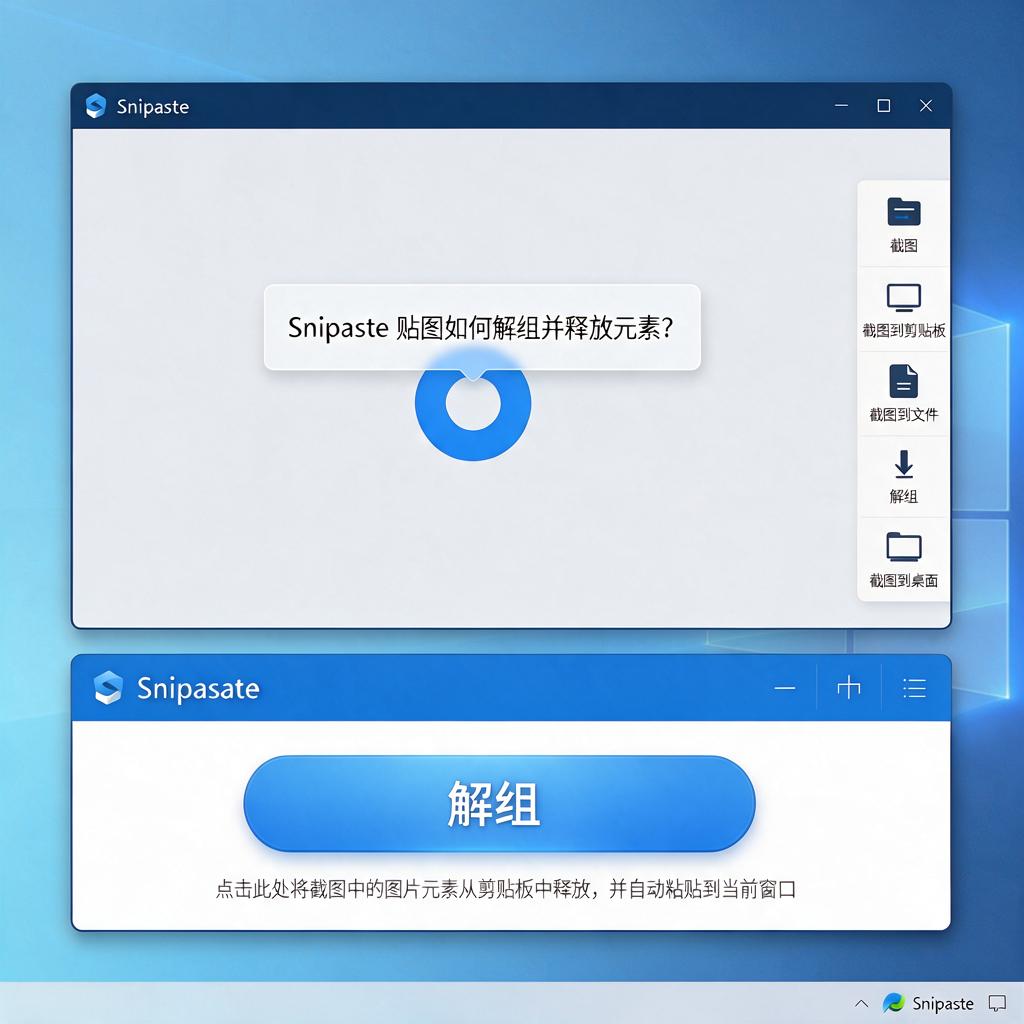
Task: Open the notification center in taskbar
Action: (997, 1003)
